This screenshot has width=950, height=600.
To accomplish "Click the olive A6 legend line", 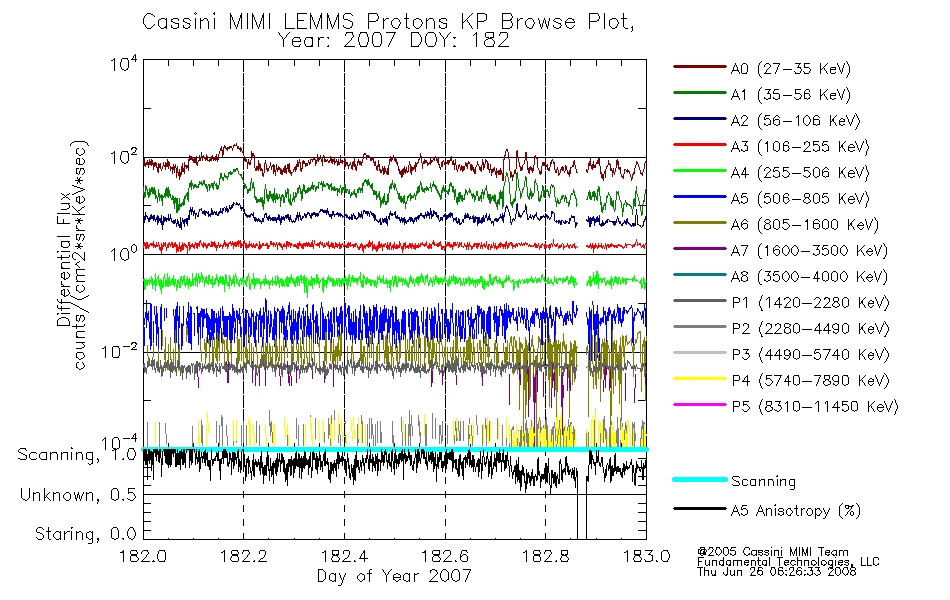I will tap(700, 223).
